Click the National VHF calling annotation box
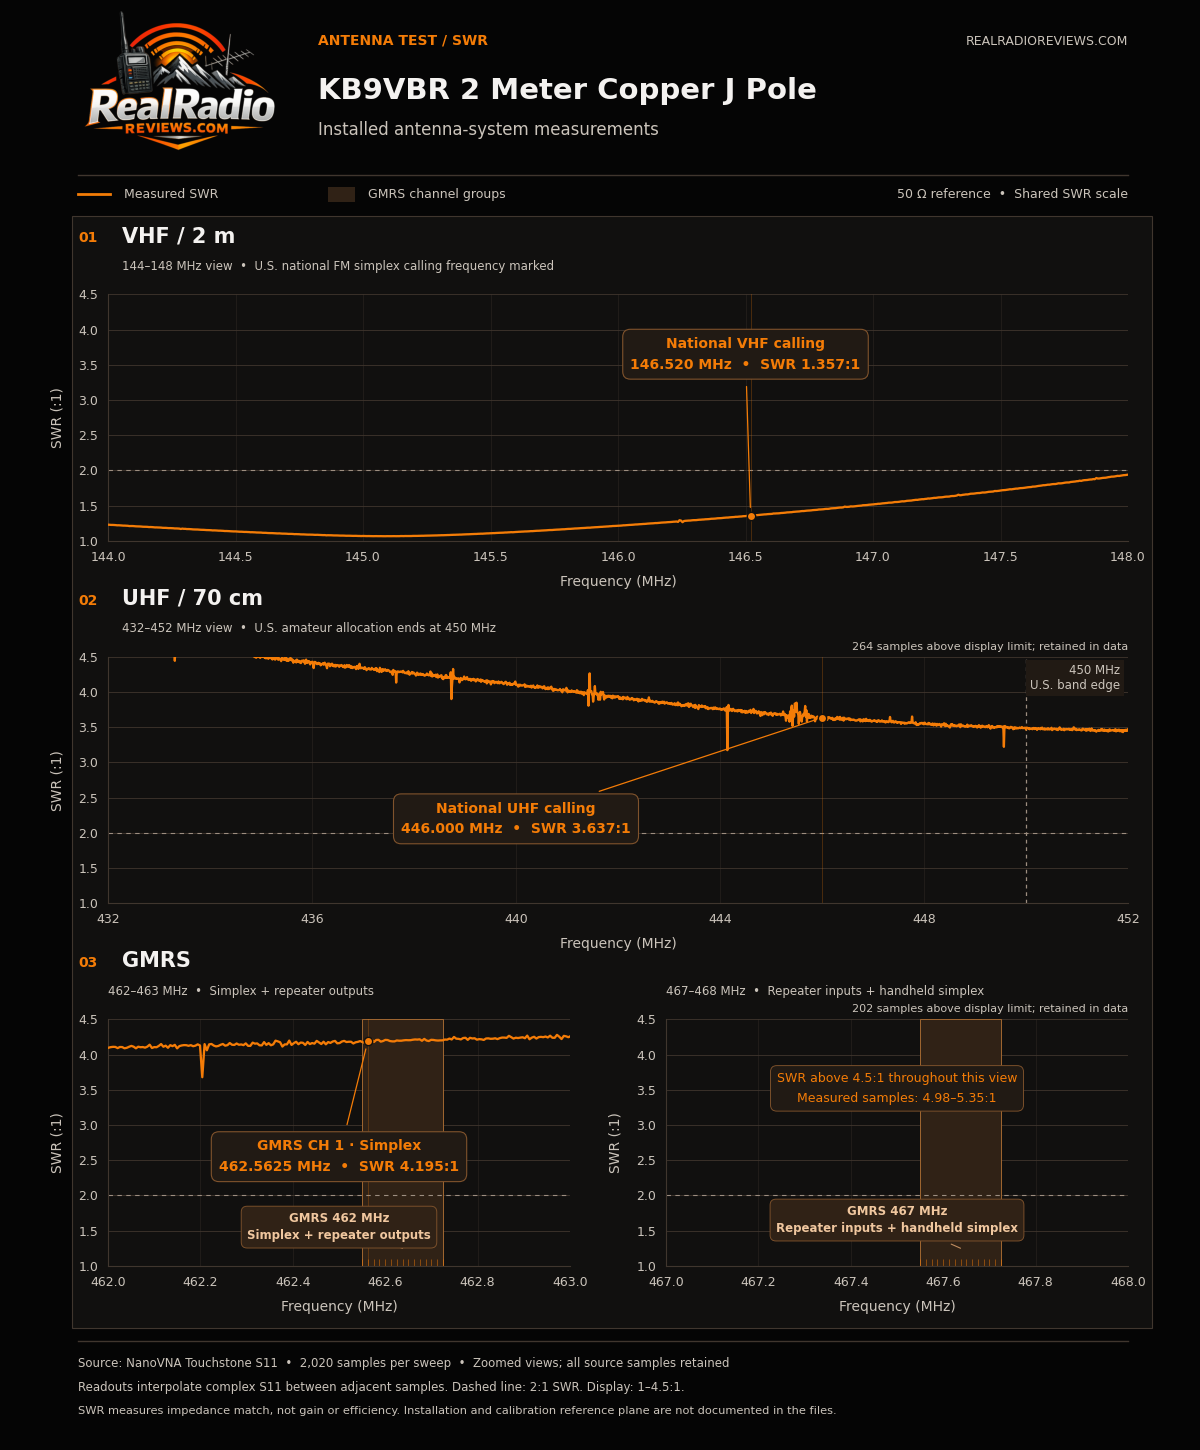This screenshot has height=1450, width=1200. (745, 354)
